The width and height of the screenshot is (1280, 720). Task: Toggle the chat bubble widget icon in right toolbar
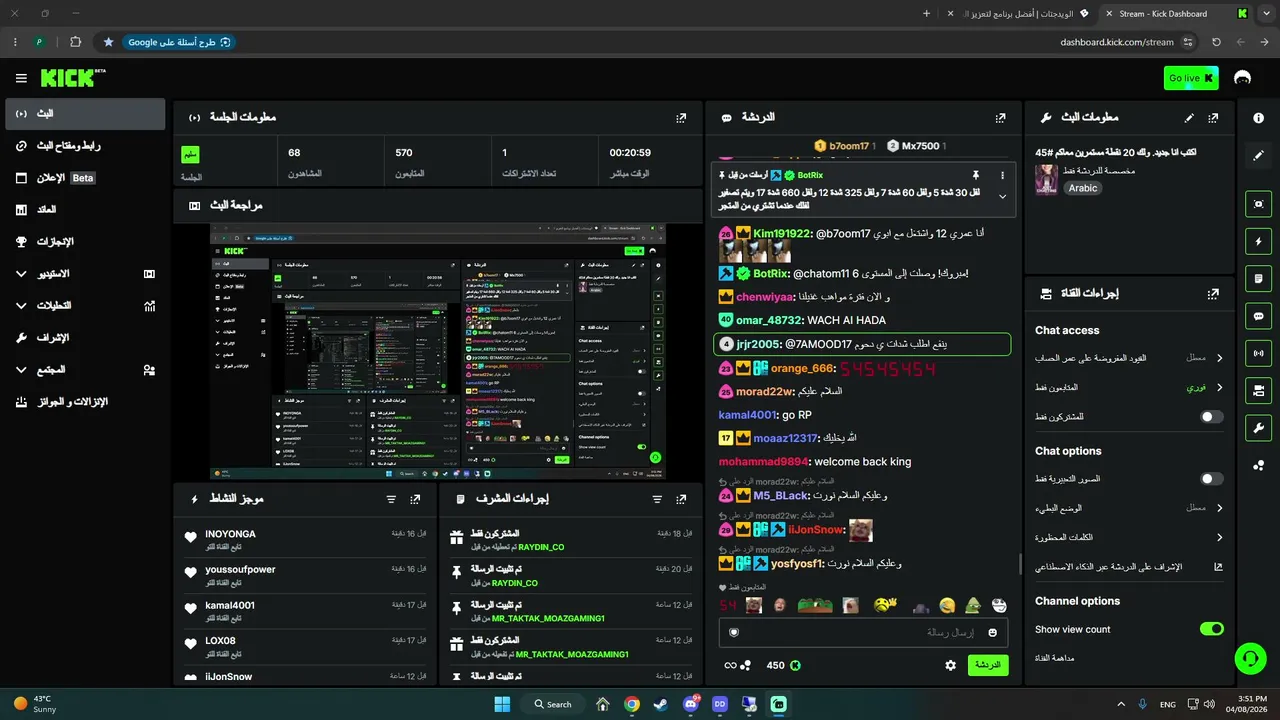(1258, 316)
